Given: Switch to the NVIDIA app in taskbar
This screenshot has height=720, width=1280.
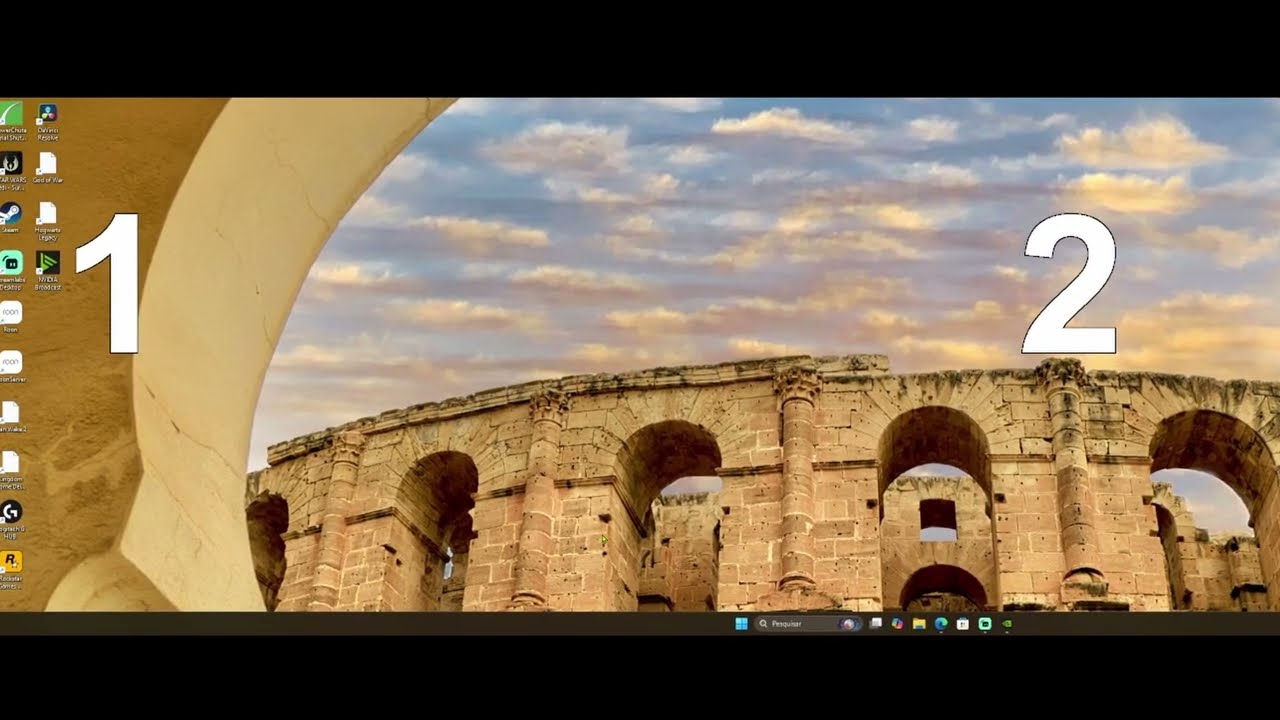Looking at the screenshot, I should click(1007, 624).
